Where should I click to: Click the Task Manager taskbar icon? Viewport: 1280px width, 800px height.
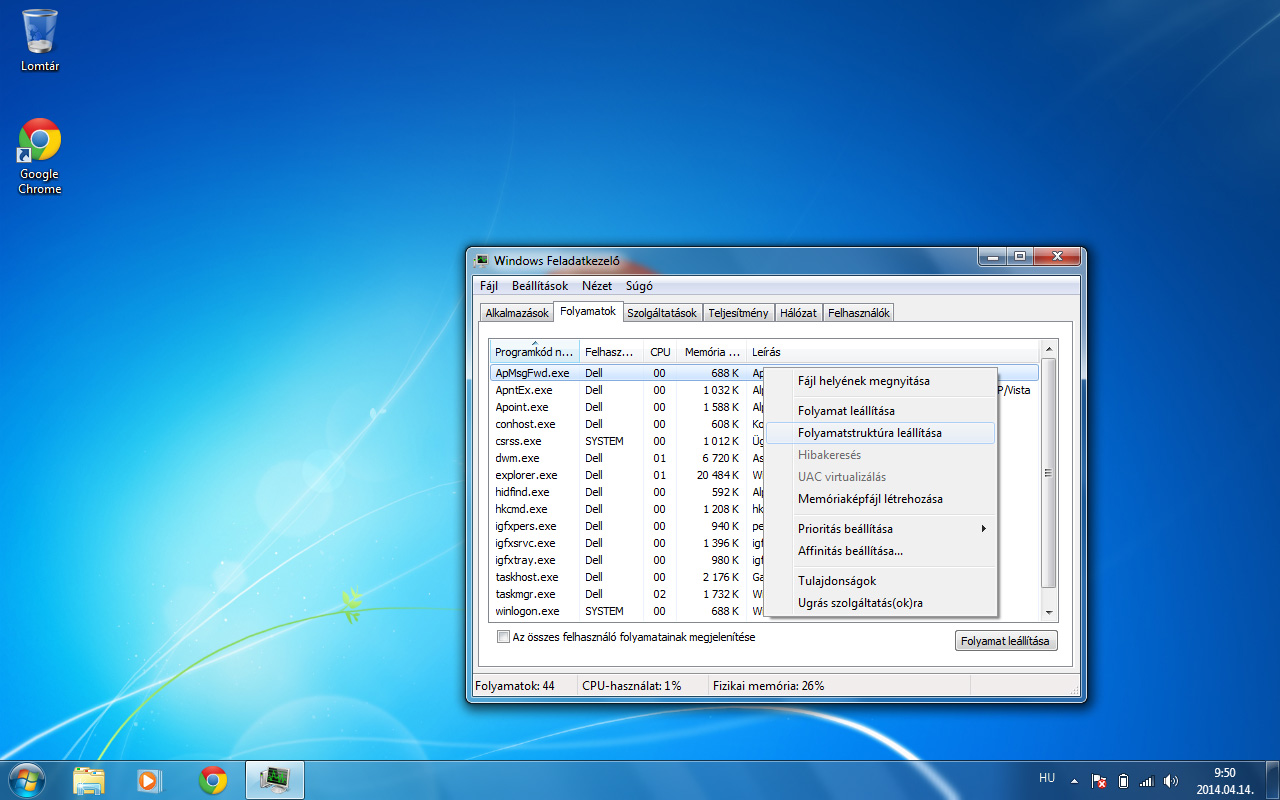tap(274, 779)
